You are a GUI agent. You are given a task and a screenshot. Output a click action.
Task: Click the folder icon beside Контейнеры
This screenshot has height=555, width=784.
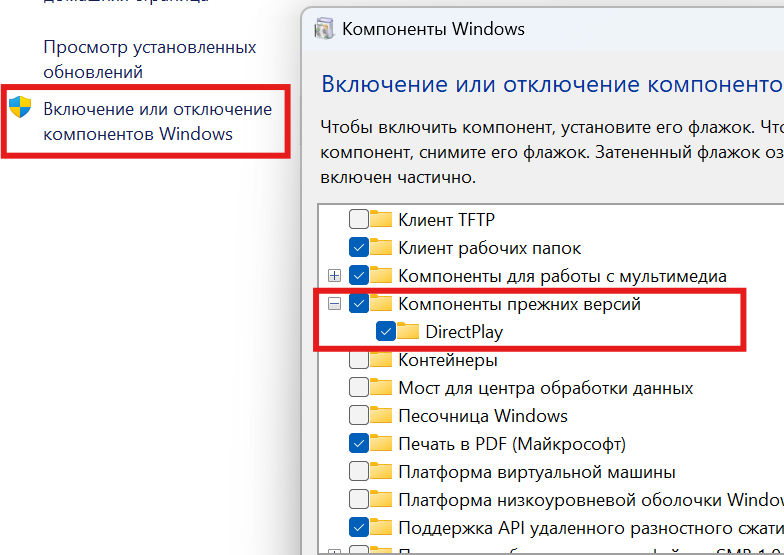pyautogui.click(x=381, y=360)
